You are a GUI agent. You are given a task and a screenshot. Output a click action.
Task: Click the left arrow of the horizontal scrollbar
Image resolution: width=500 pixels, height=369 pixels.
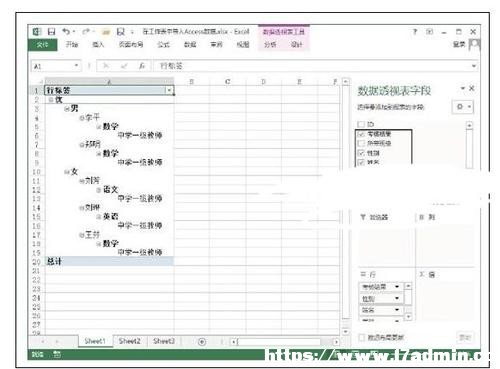[233, 342]
